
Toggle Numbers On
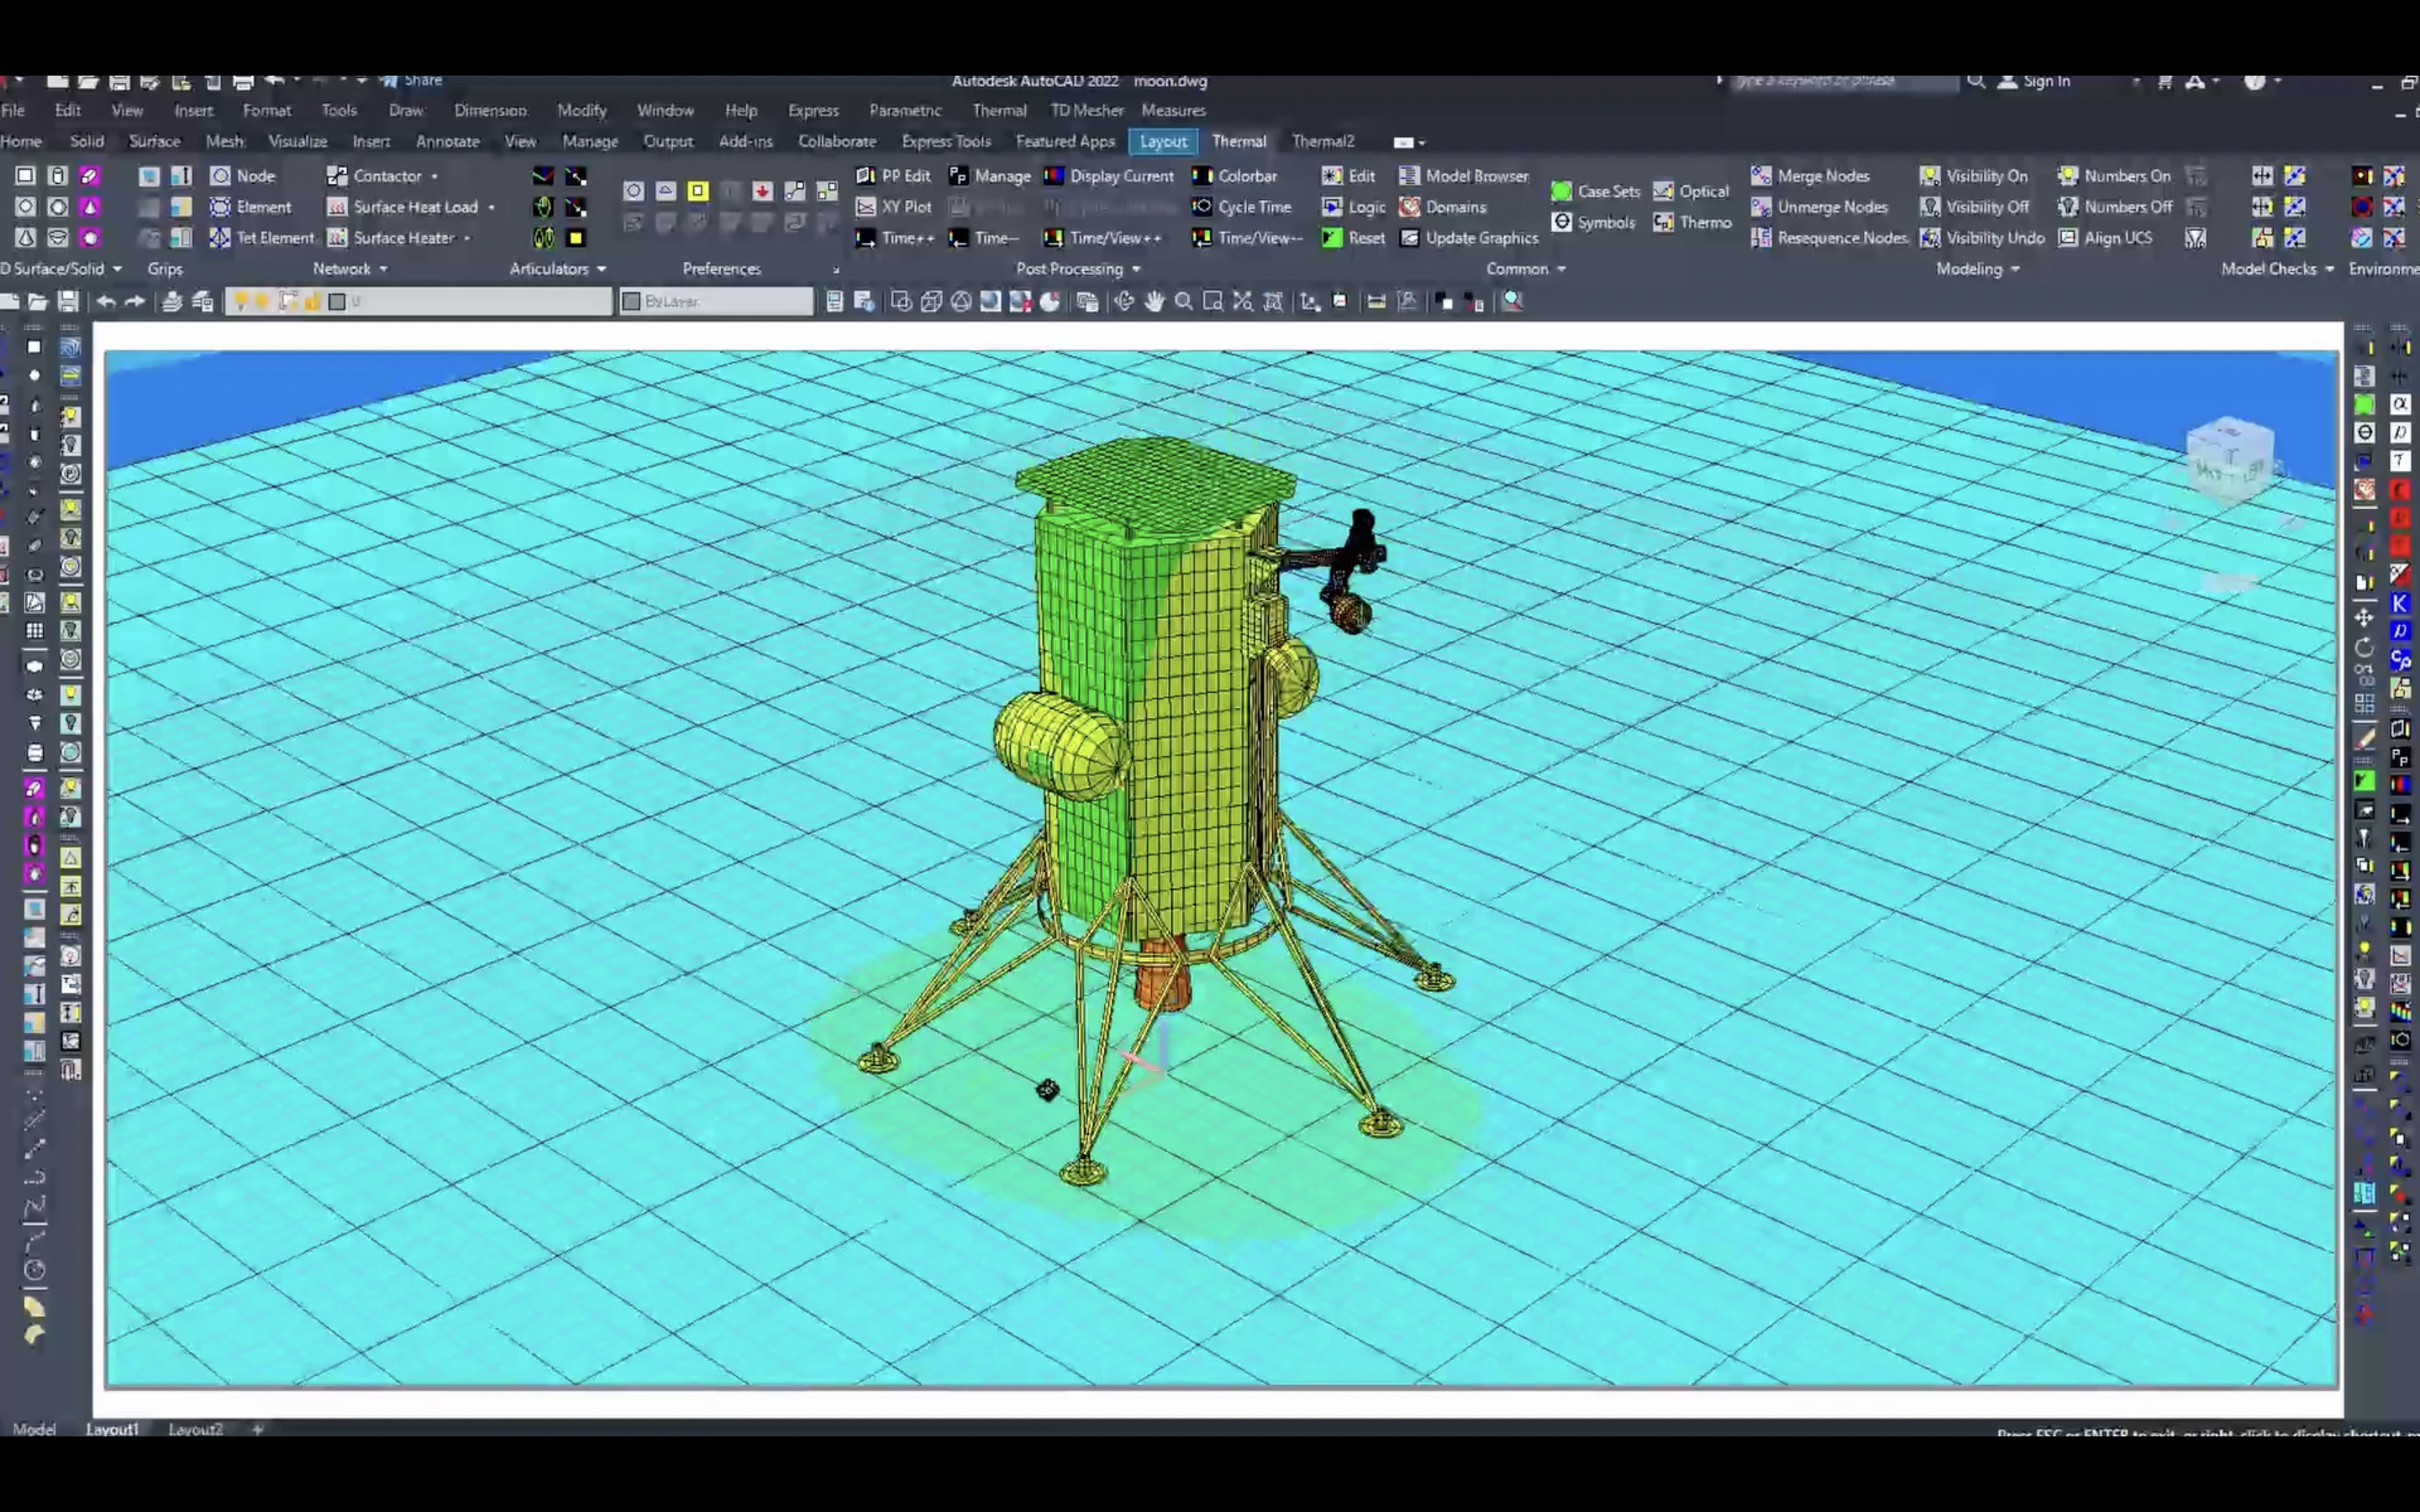click(x=2114, y=176)
